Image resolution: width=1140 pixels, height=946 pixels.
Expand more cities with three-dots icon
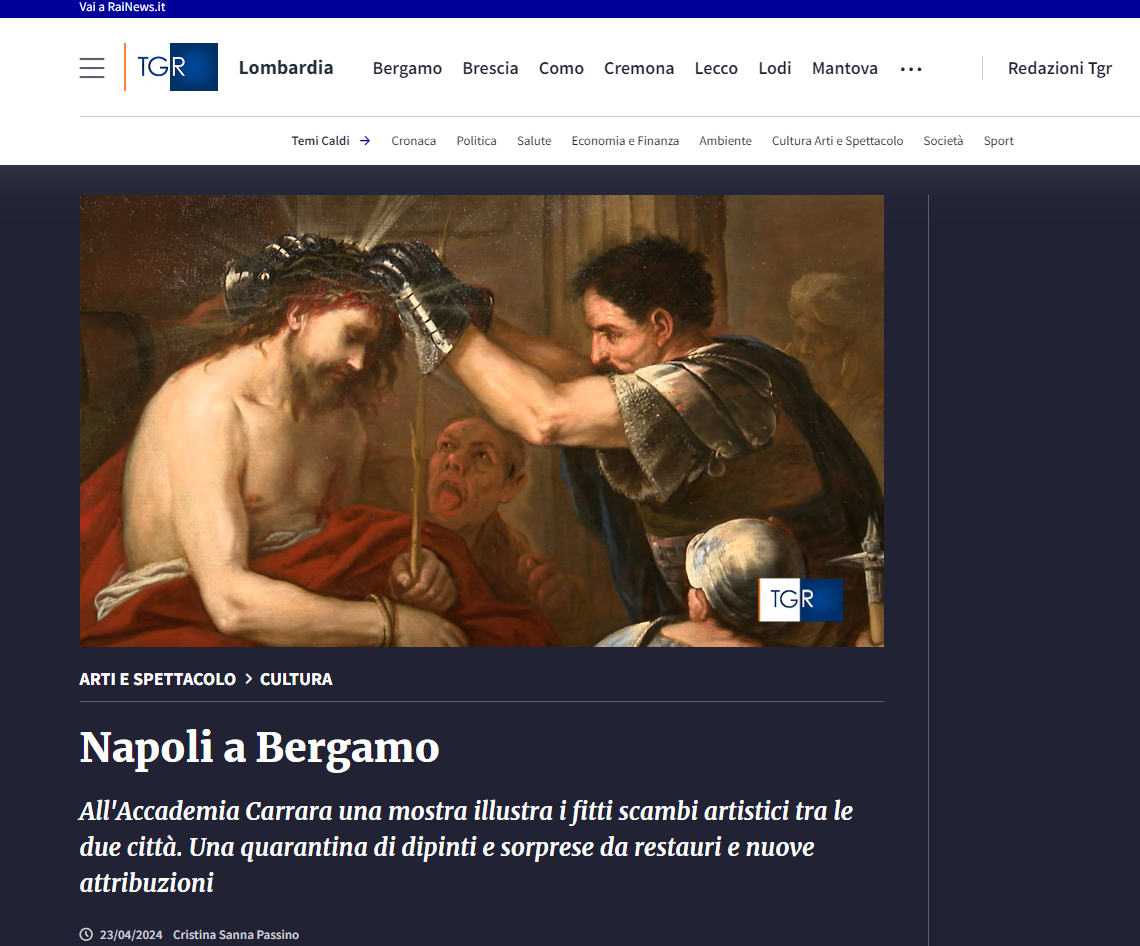(x=911, y=69)
